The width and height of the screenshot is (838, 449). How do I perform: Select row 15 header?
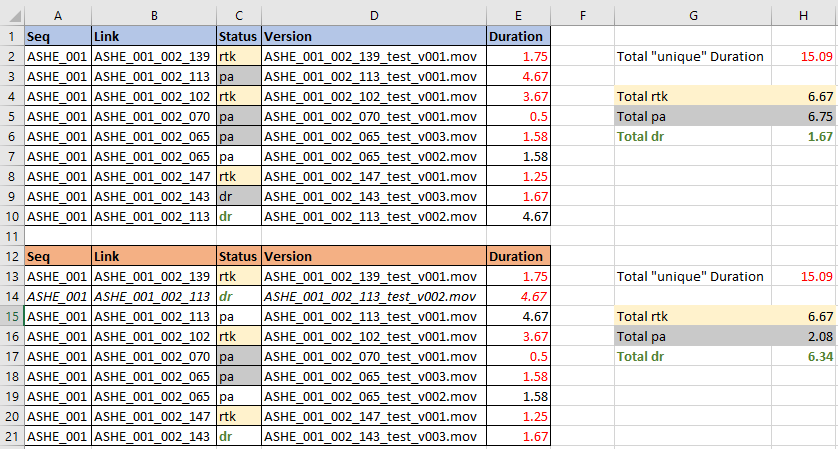(x=12, y=316)
